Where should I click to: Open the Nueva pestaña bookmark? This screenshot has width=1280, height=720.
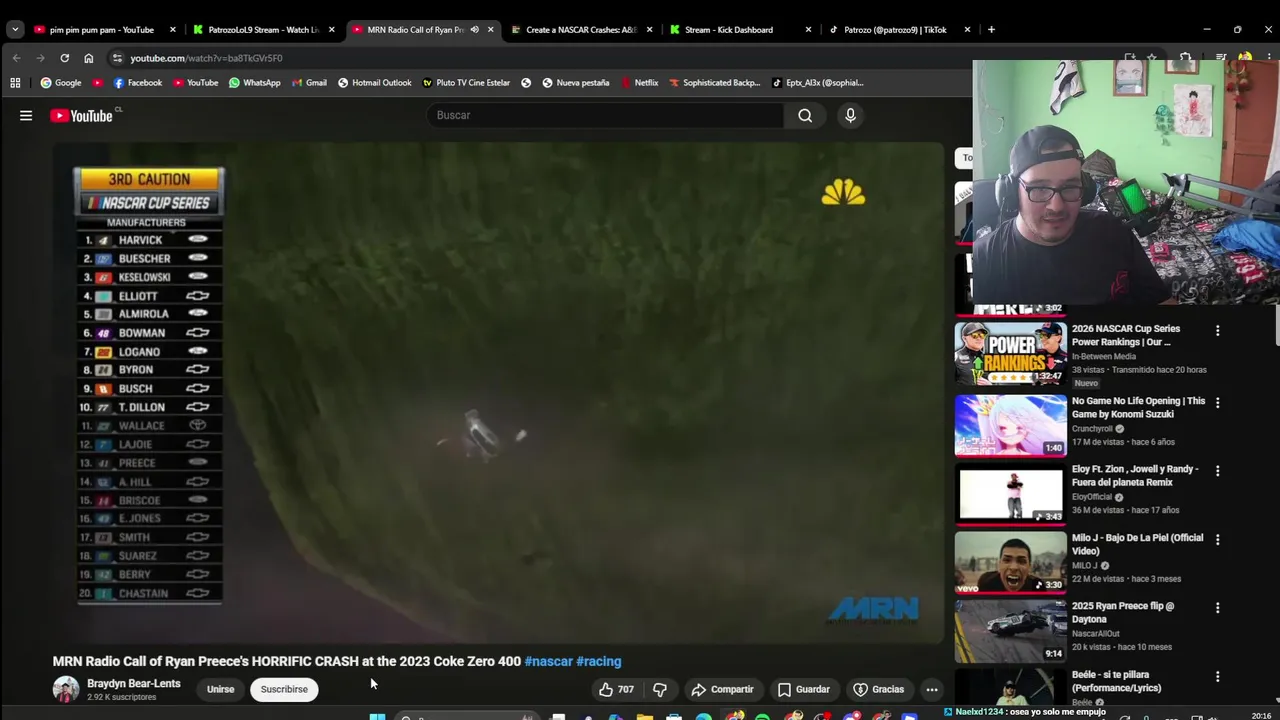[575, 83]
